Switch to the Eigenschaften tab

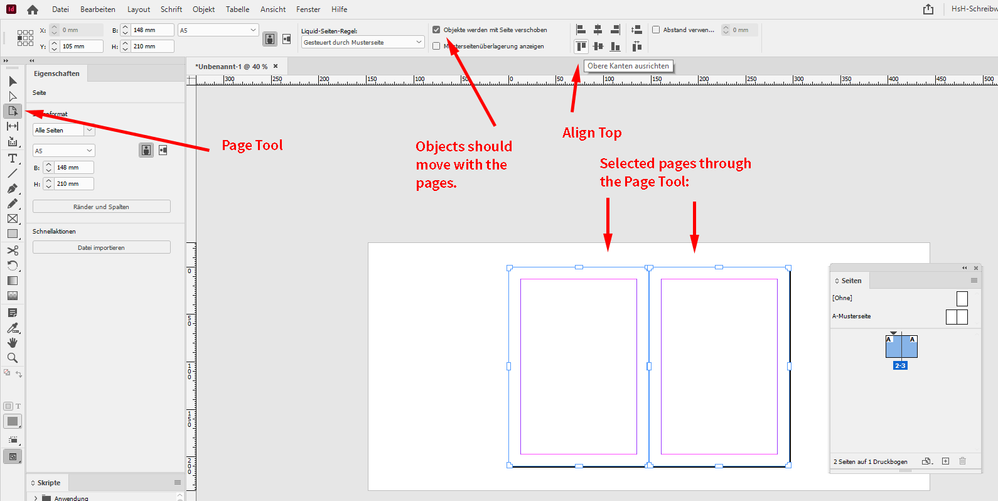(x=57, y=74)
